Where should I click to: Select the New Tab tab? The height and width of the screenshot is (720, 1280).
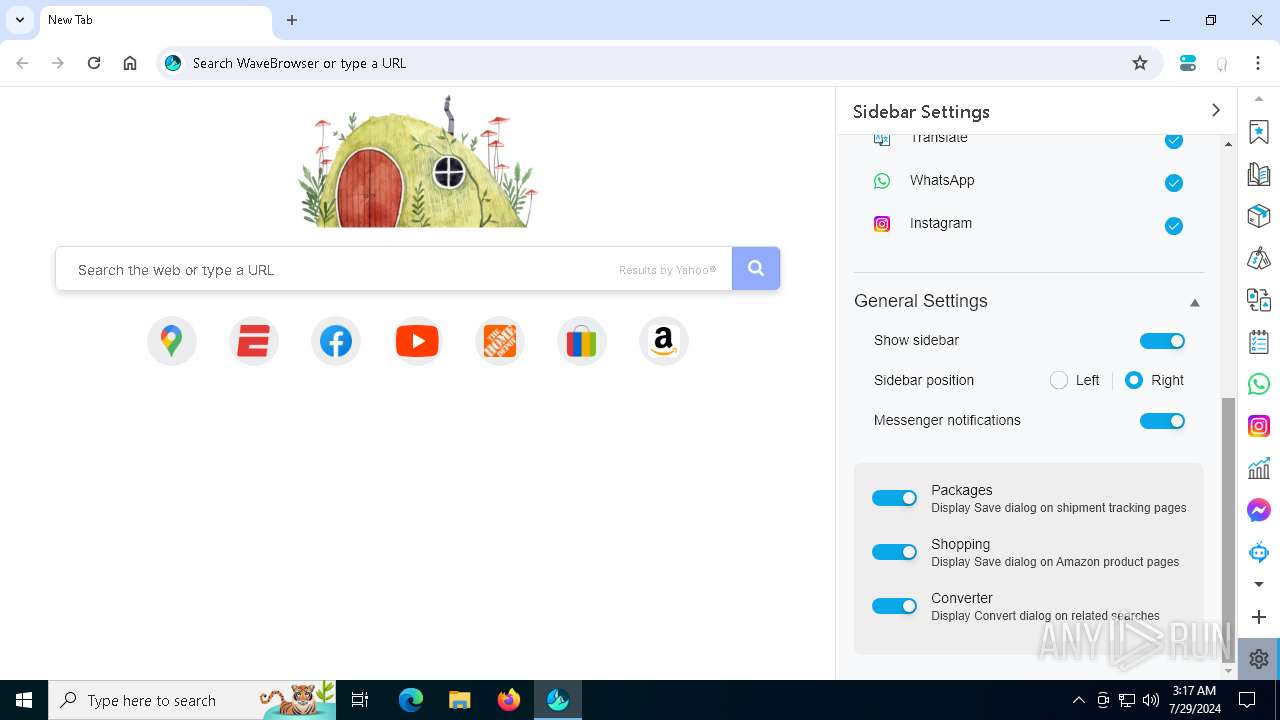point(155,20)
